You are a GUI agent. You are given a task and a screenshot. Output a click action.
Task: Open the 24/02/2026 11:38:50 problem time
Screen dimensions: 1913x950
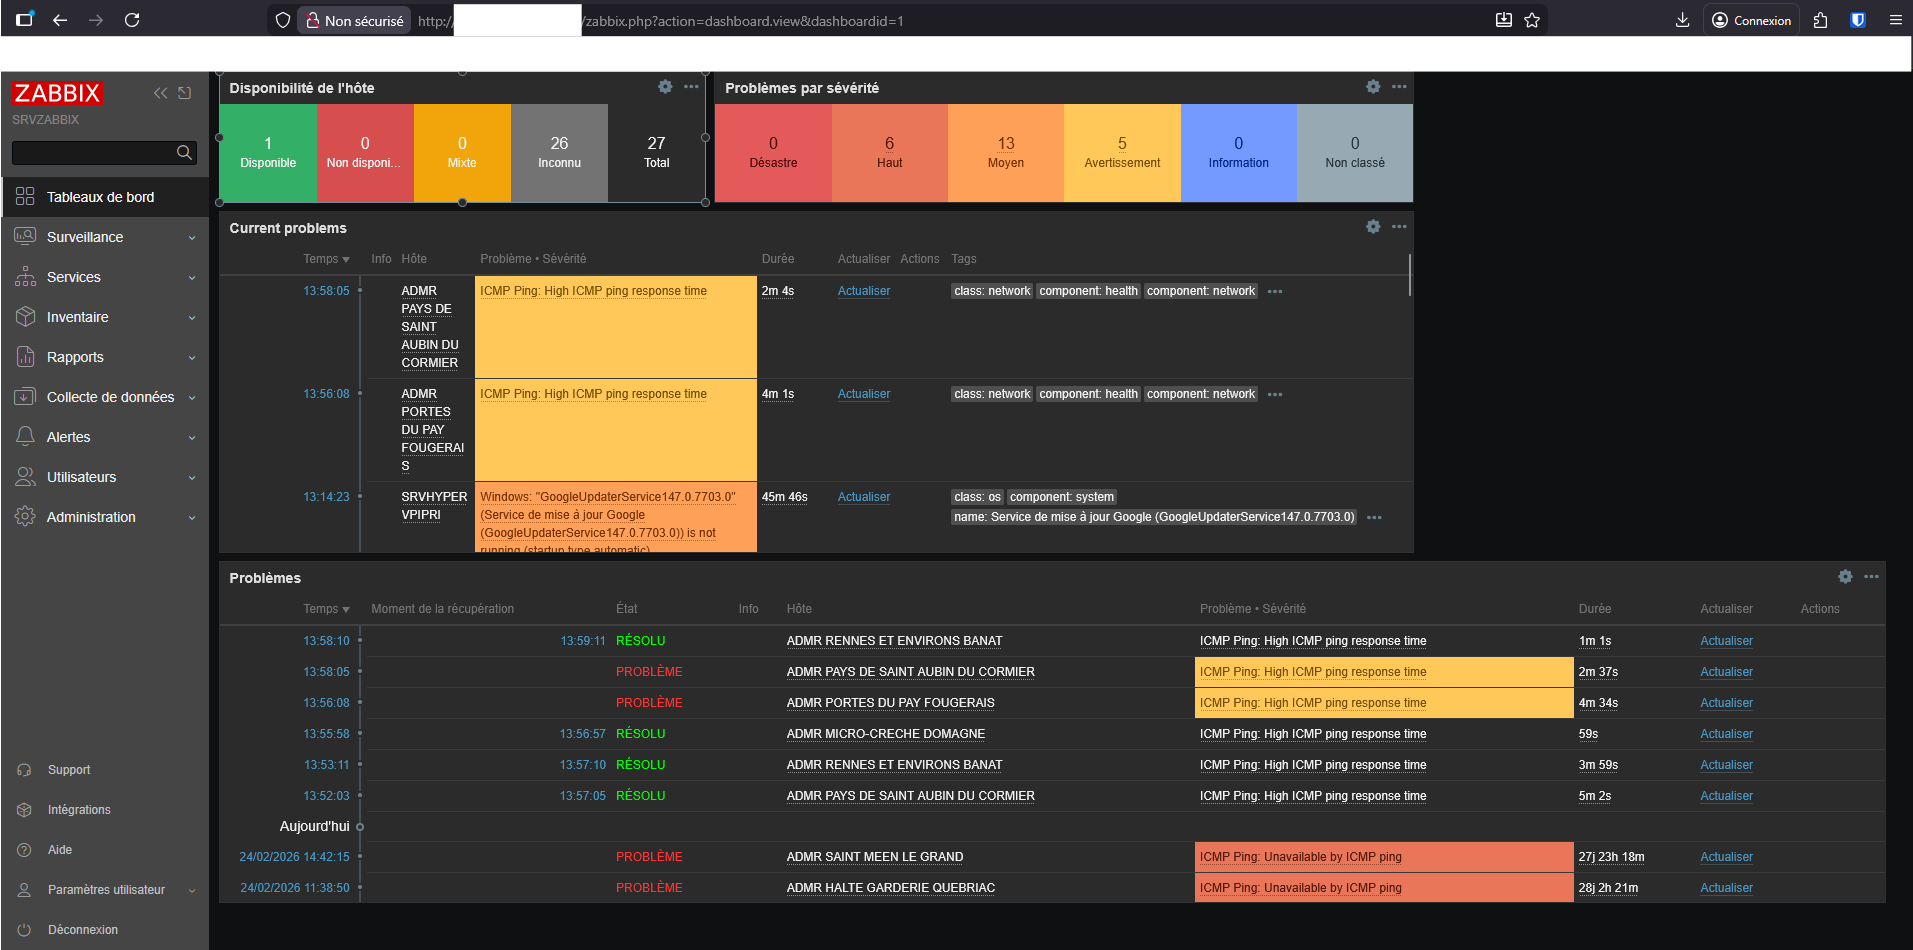point(295,888)
